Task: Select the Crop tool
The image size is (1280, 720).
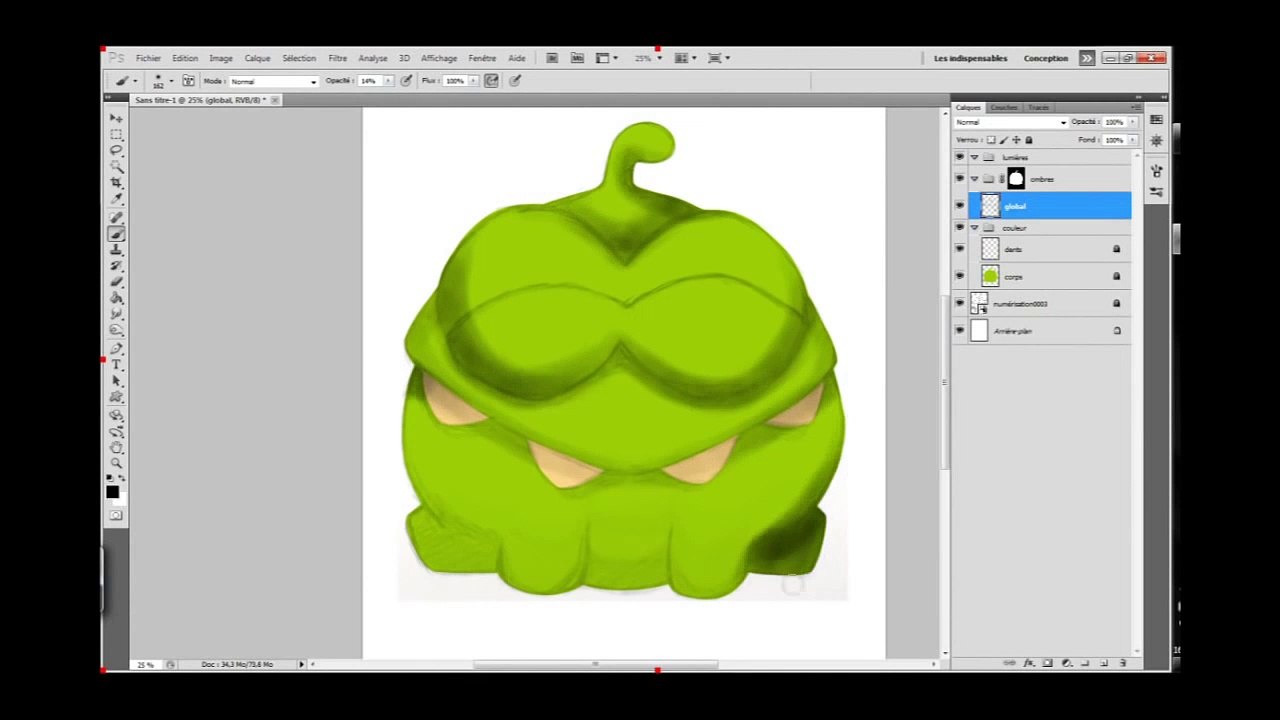Action: click(x=116, y=183)
